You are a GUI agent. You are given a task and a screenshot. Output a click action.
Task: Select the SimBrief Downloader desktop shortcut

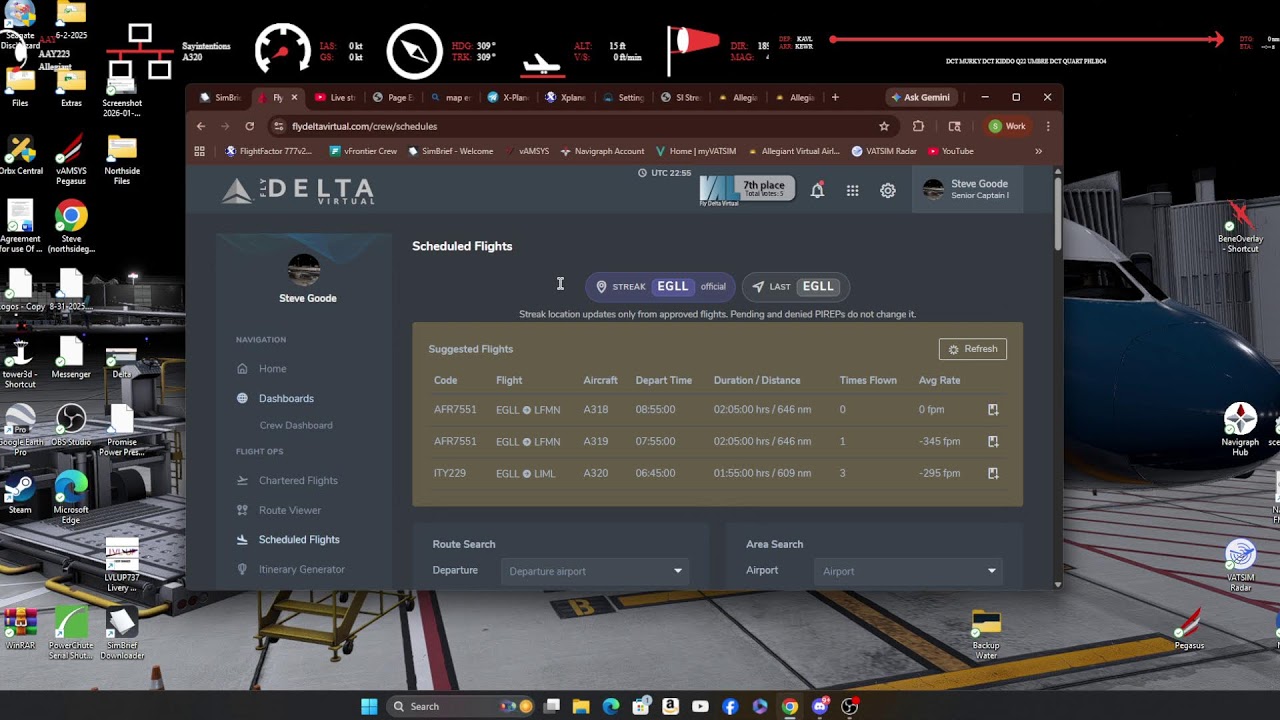(x=122, y=634)
